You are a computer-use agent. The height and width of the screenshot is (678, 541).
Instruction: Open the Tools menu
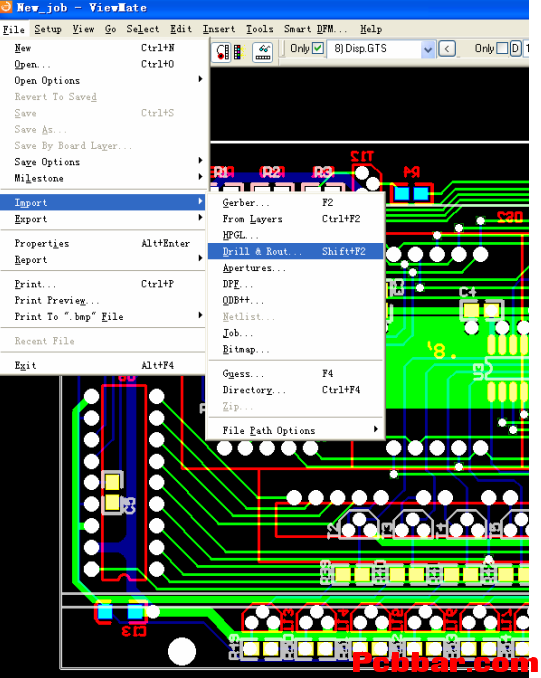tap(259, 29)
